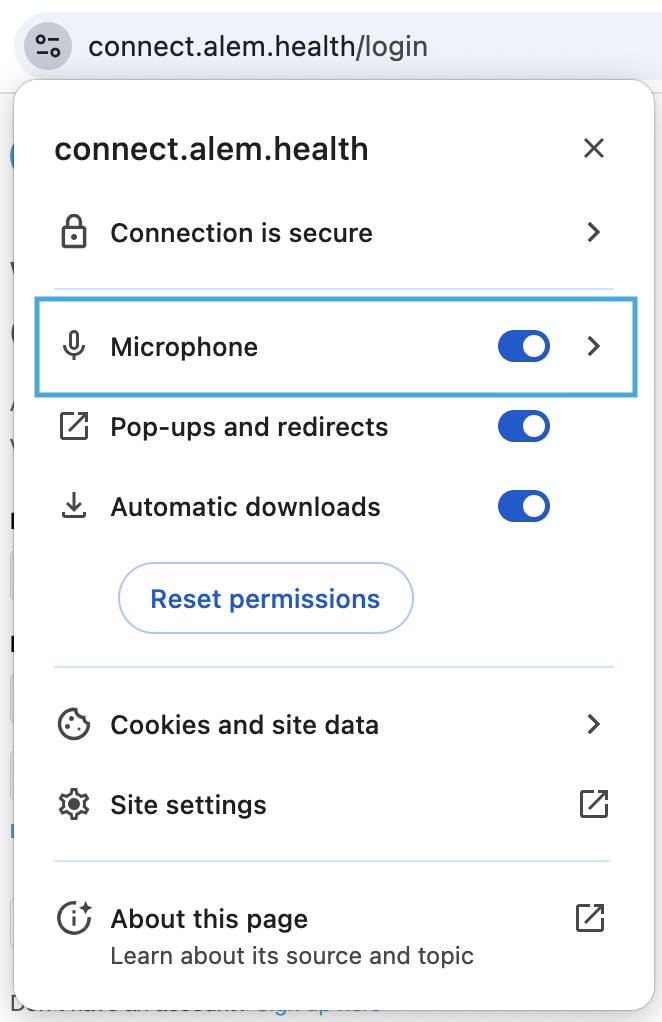The height and width of the screenshot is (1022, 662).
Task: Click the pop-ups and redirects icon
Action: coord(74,426)
